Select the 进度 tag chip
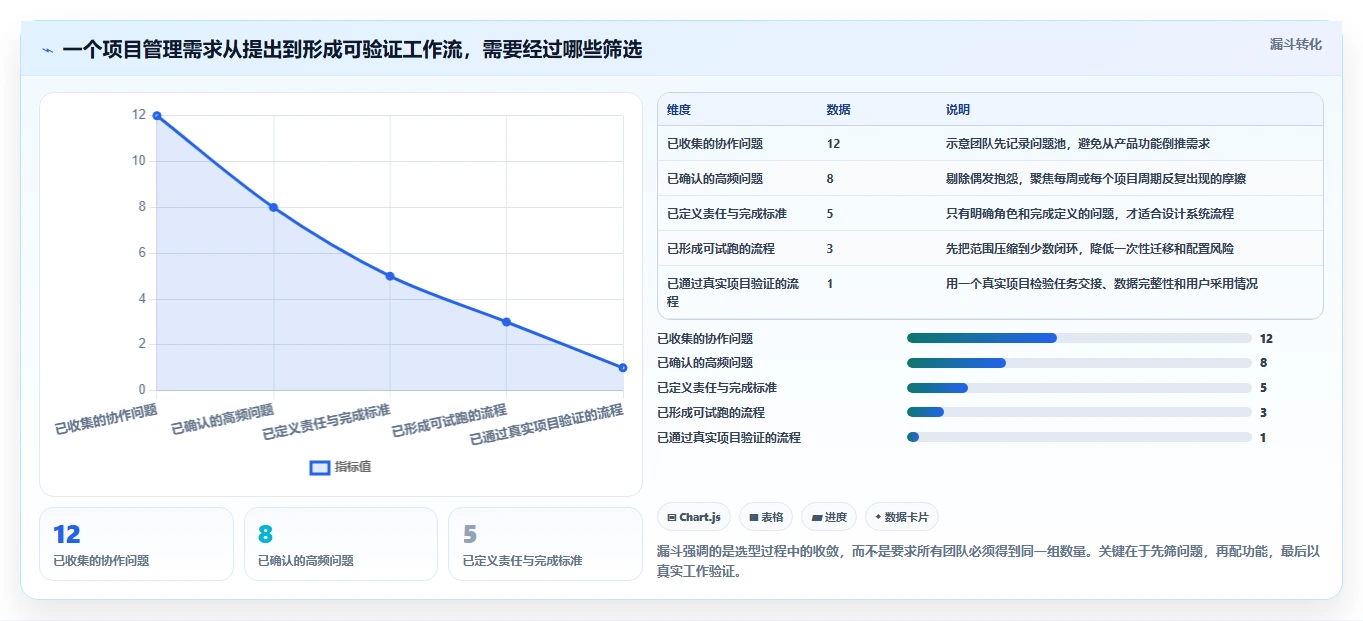The width and height of the screenshot is (1363, 621). 829,517
